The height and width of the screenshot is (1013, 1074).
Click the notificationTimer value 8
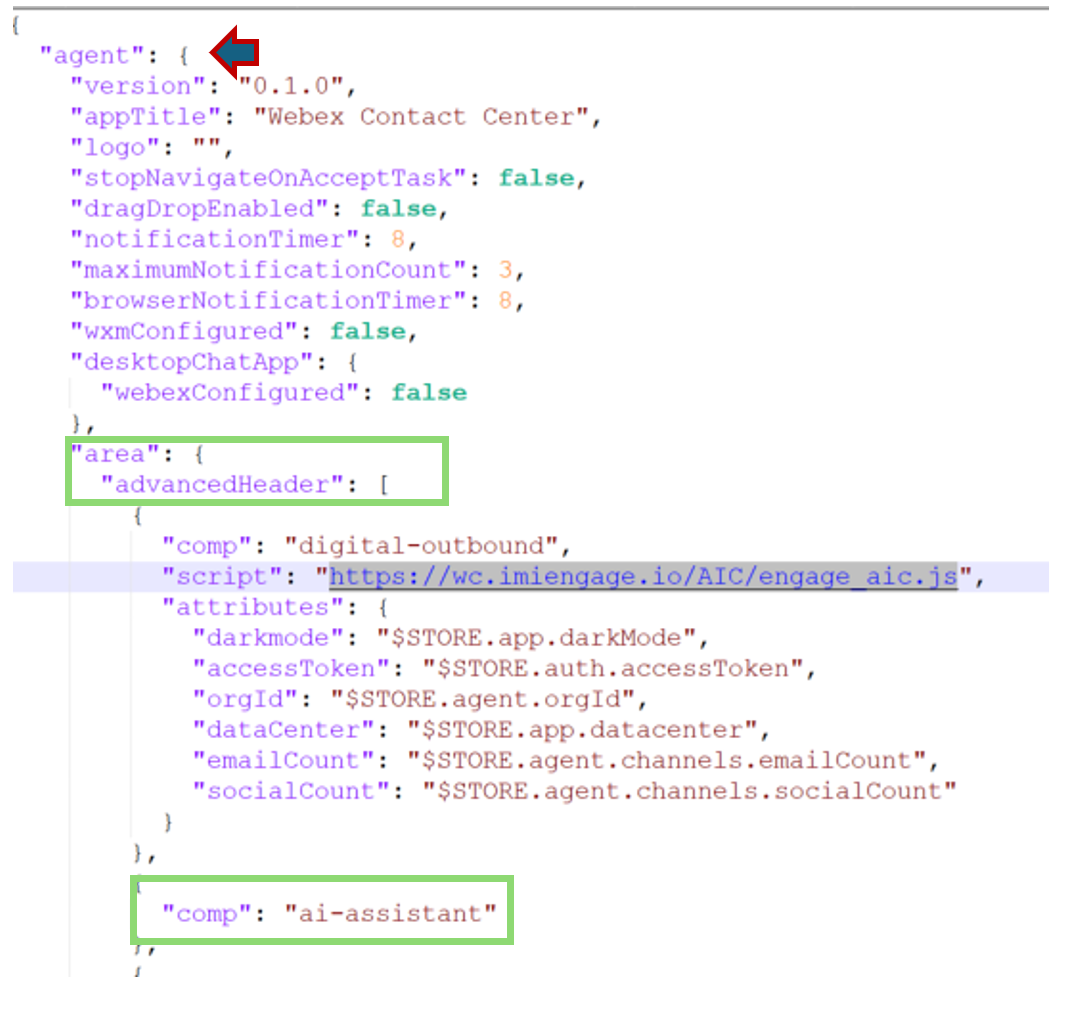399,240
